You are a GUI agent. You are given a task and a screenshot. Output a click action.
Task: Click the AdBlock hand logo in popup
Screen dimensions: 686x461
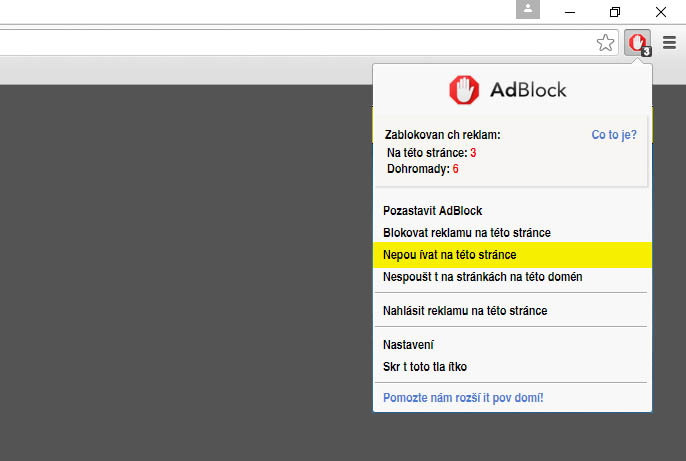click(464, 90)
